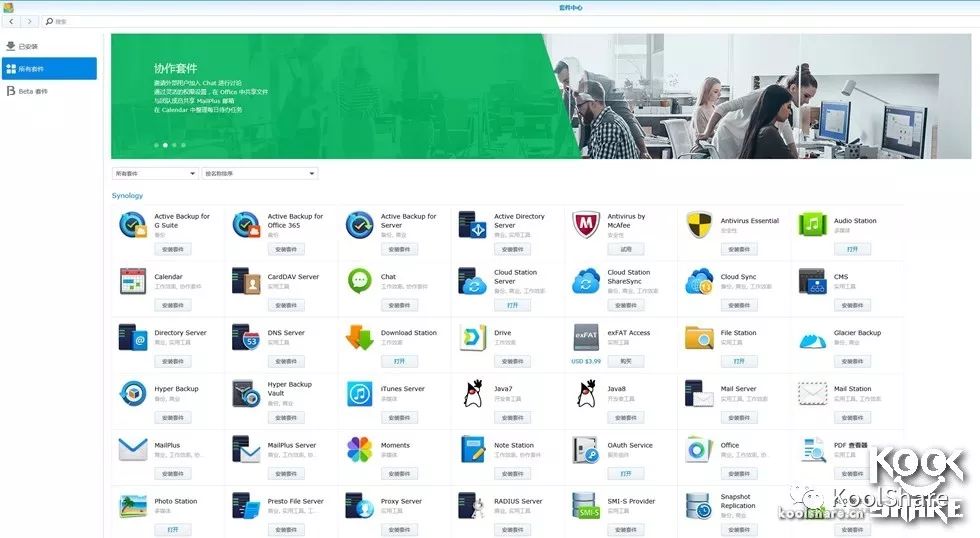Click the Open button under Cloud Station Server

tap(512, 306)
